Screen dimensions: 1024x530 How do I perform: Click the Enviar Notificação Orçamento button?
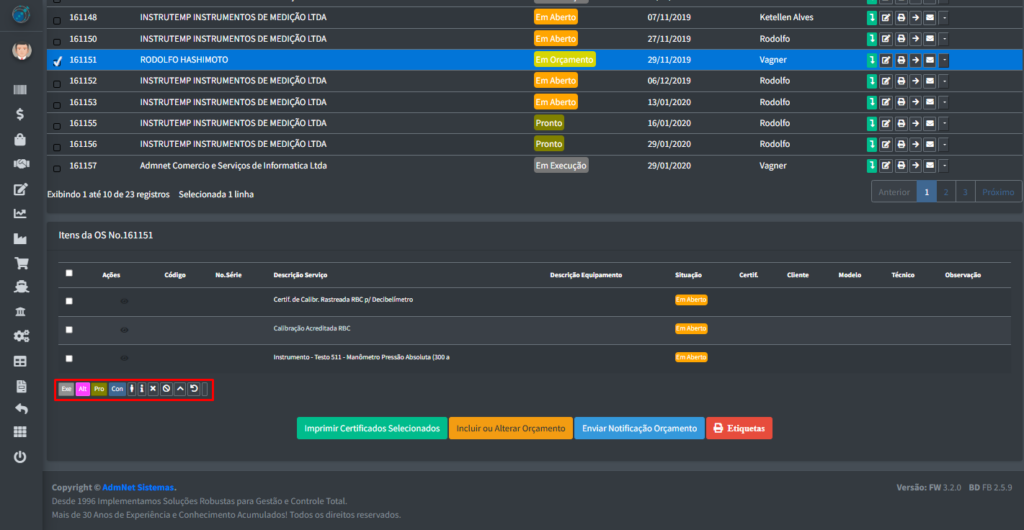(x=639, y=428)
